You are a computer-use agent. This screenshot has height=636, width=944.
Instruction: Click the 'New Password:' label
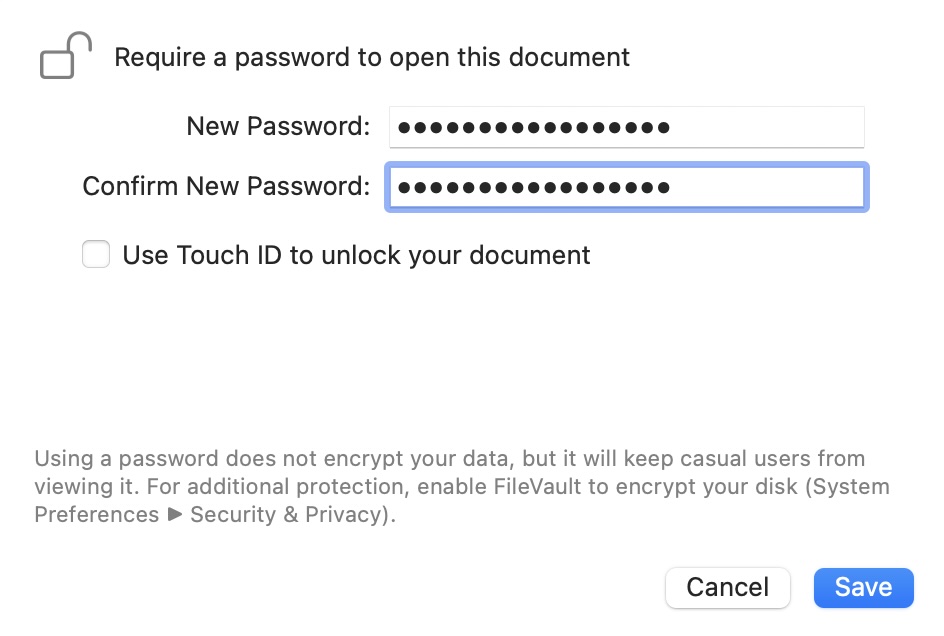click(278, 127)
